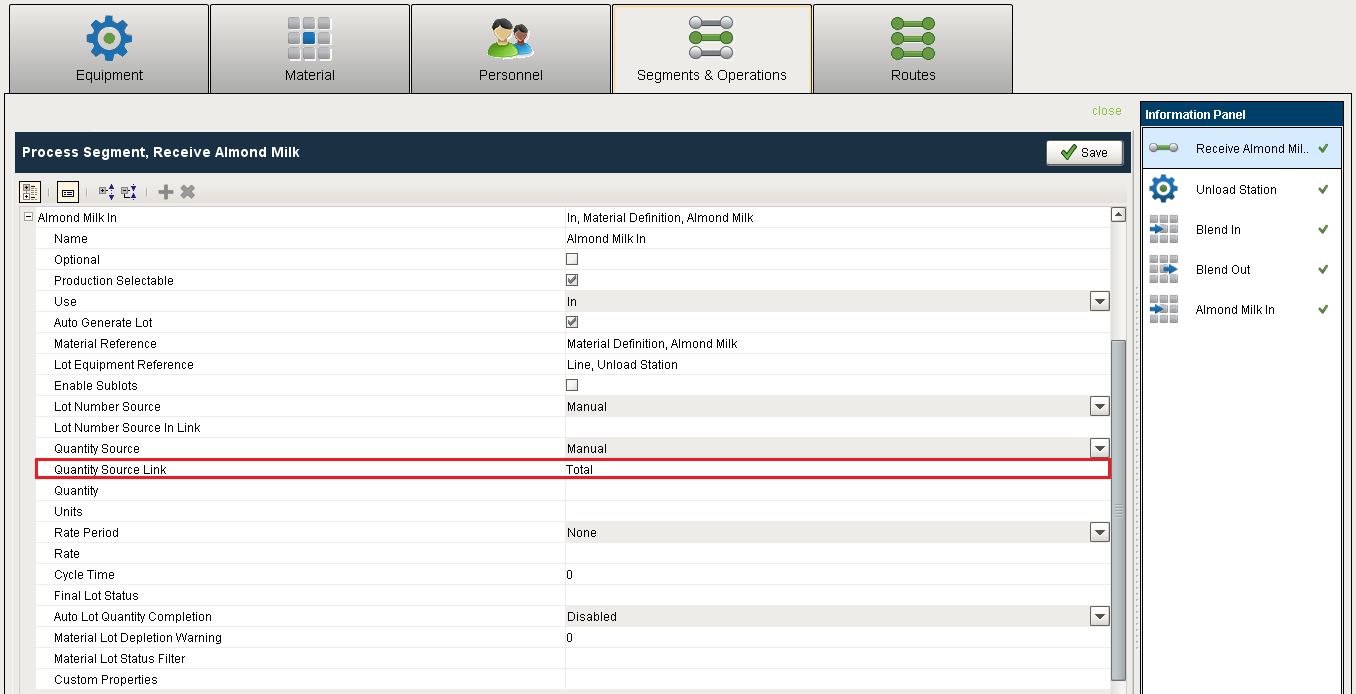The width and height of the screenshot is (1356, 694).
Task: Toggle the Optional checkbox
Action: [572, 259]
